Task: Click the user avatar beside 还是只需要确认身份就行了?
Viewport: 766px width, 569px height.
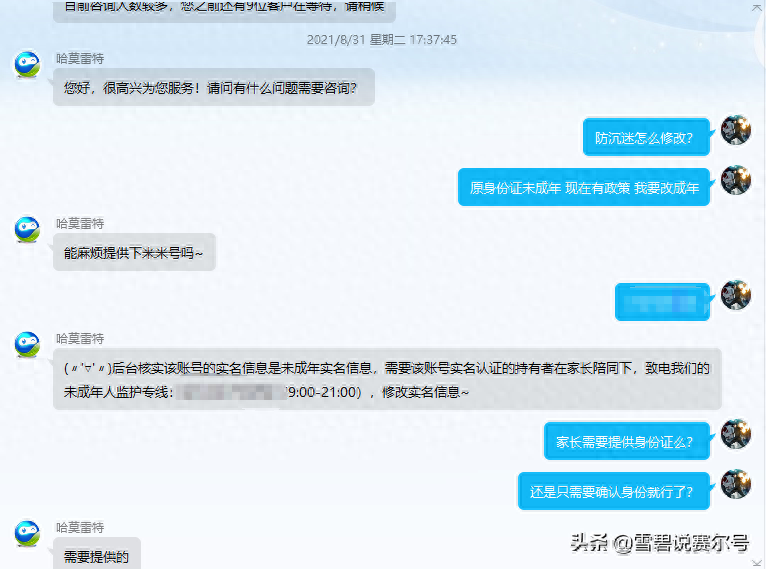Action: click(736, 484)
